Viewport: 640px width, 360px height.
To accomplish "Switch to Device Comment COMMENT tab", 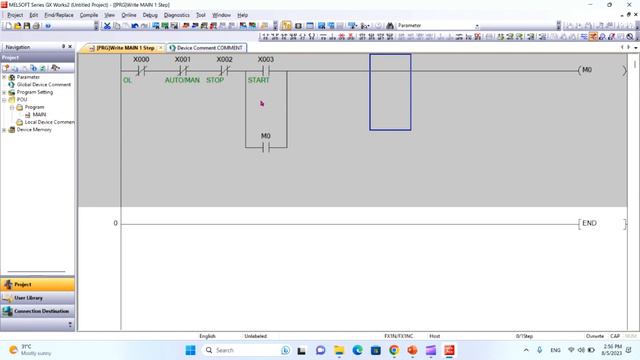I will [206, 48].
